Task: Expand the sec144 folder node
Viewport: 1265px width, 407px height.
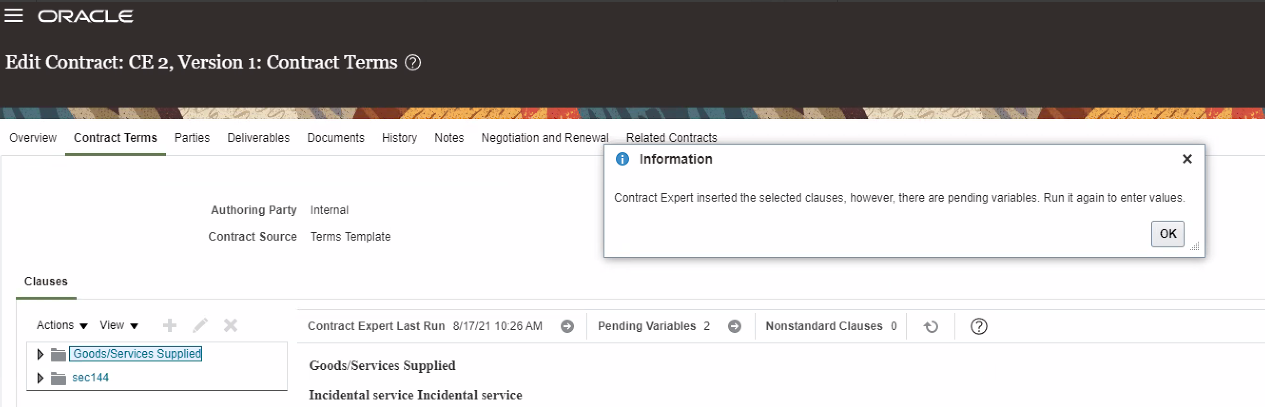Action: click(x=40, y=378)
